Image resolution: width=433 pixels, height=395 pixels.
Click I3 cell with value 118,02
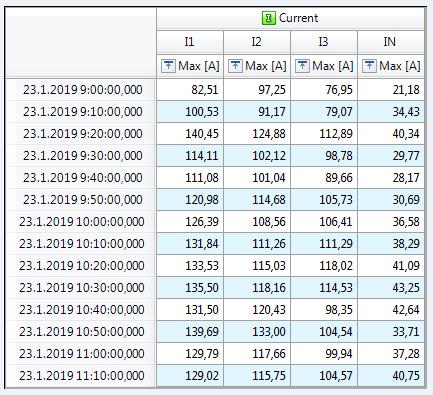[x=324, y=266]
